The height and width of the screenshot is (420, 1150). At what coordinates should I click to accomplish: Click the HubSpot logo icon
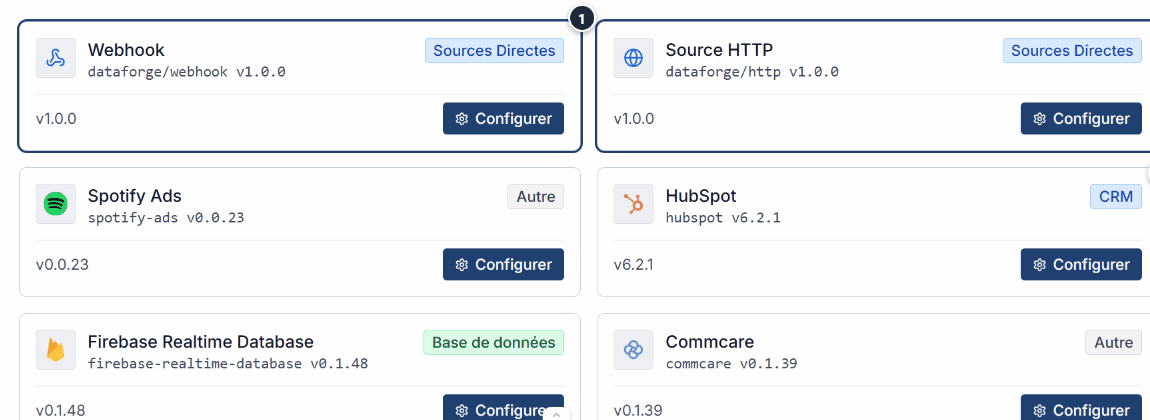click(x=633, y=204)
